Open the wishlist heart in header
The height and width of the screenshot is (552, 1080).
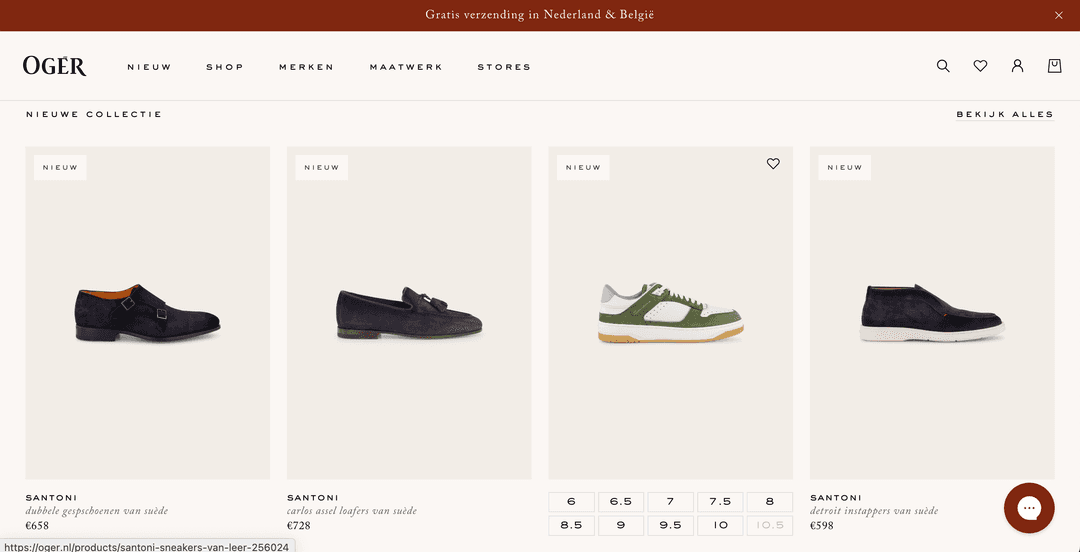tap(980, 66)
